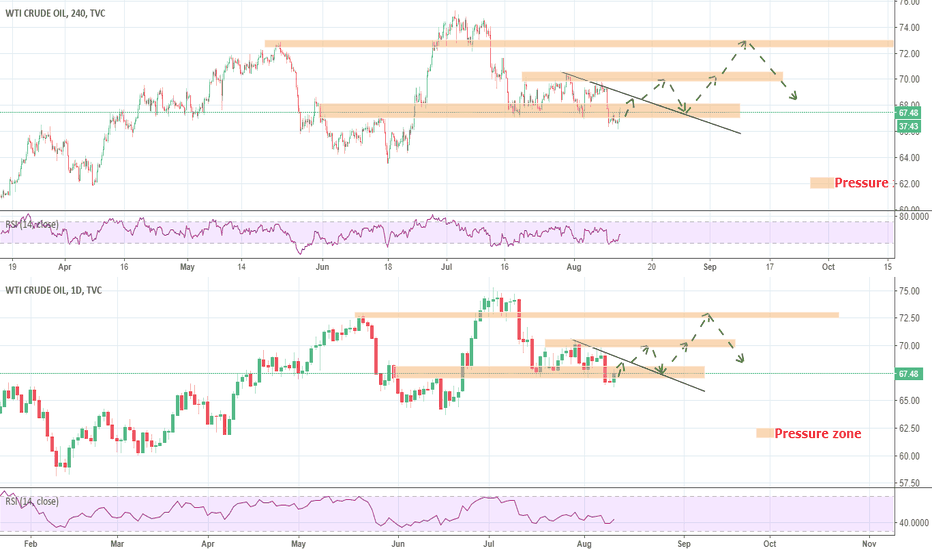Click the 40.0000 RSI scale value
Image resolution: width=932 pixels, height=550 pixels.
[913, 523]
